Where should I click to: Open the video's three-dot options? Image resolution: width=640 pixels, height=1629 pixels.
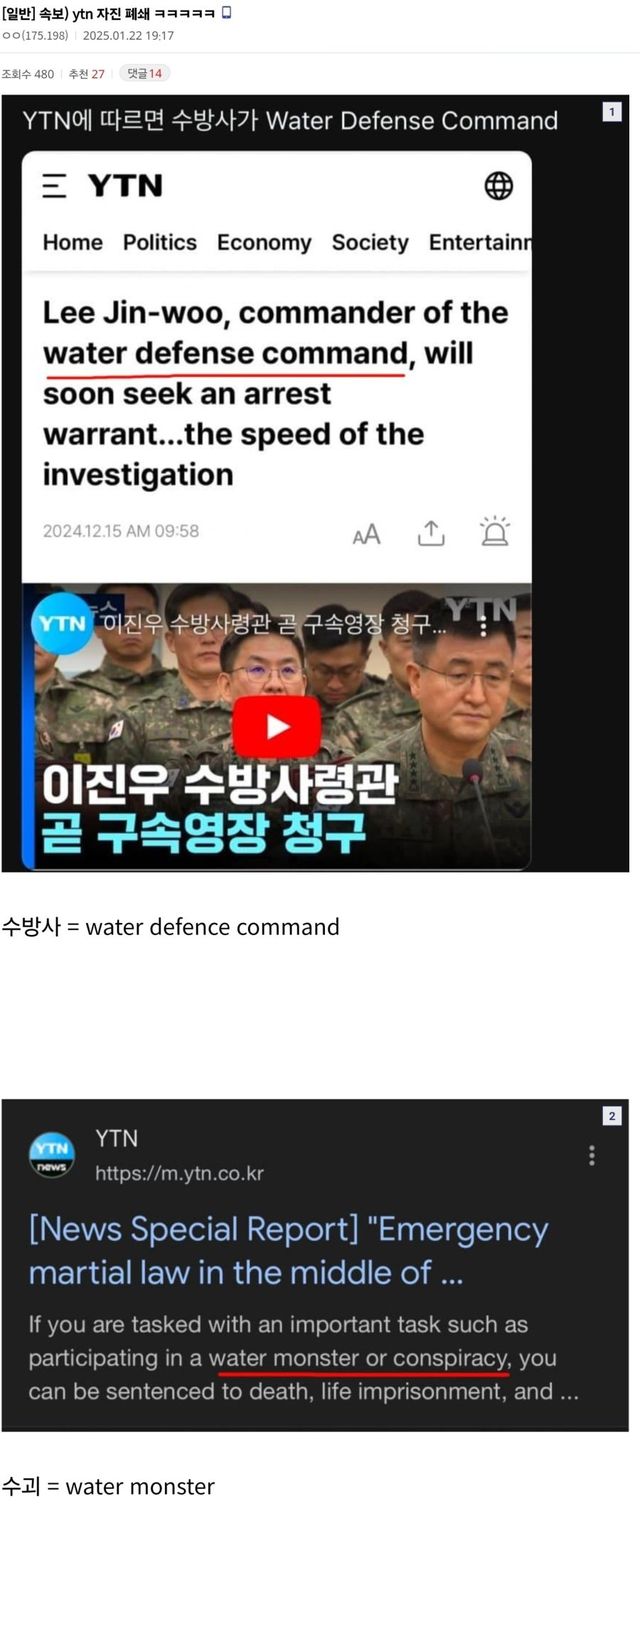point(483,627)
